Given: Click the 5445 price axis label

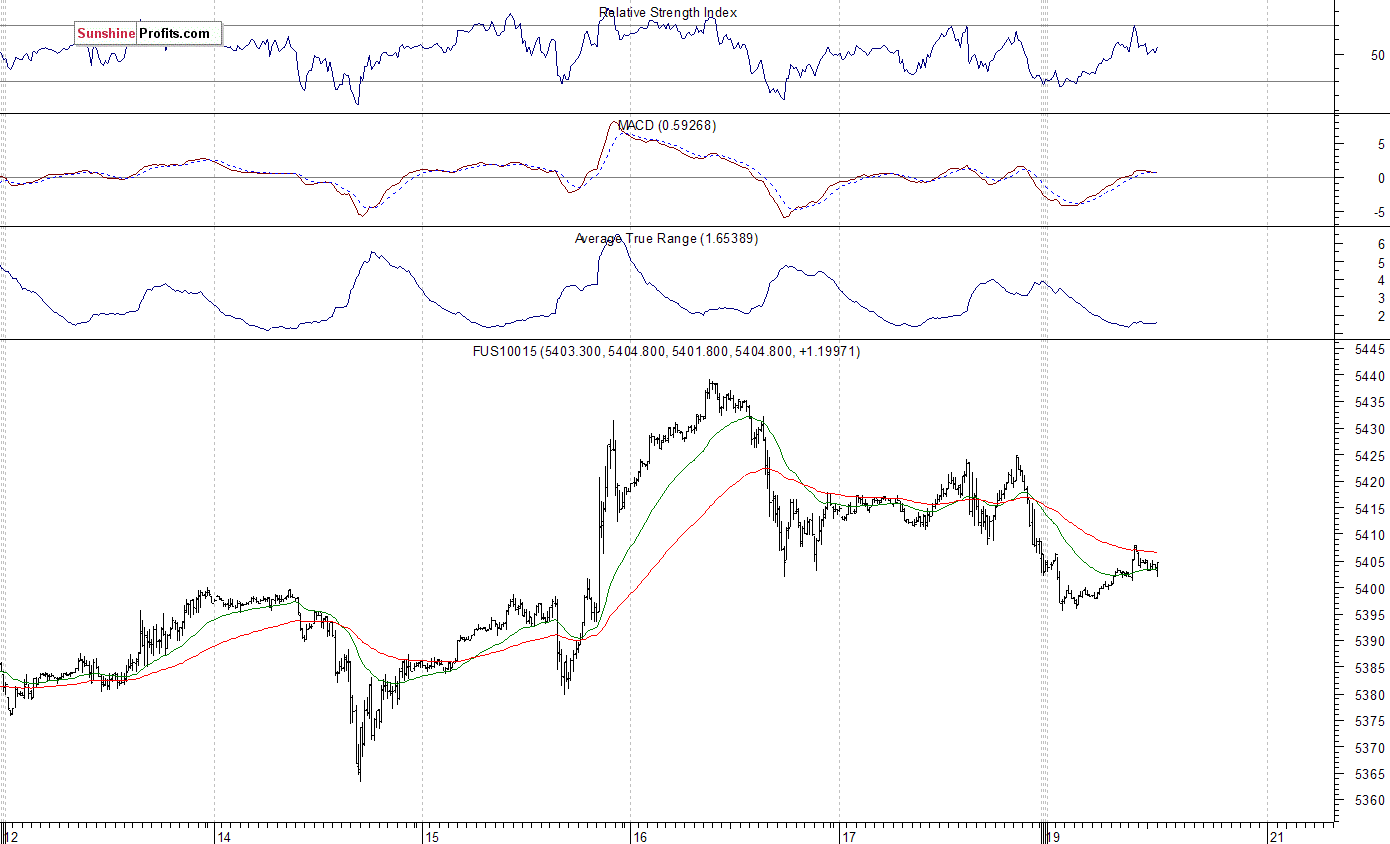Looking at the screenshot, I should pos(1371,350).
